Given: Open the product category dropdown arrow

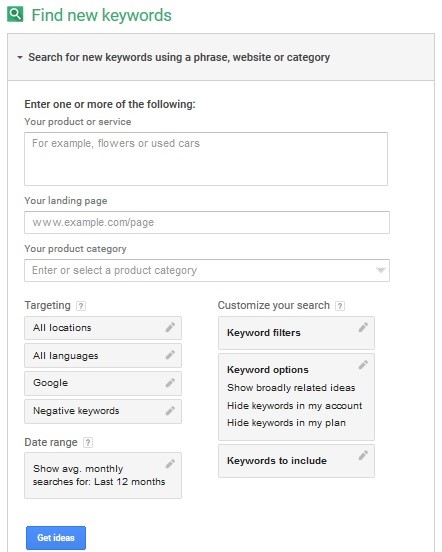Looking at the screenshot, I should 380,270.
